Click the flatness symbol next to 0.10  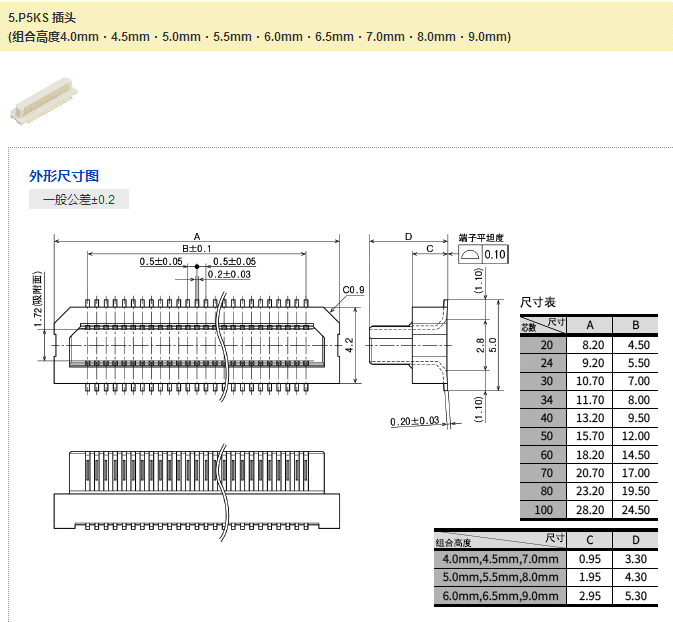(471, 255)
